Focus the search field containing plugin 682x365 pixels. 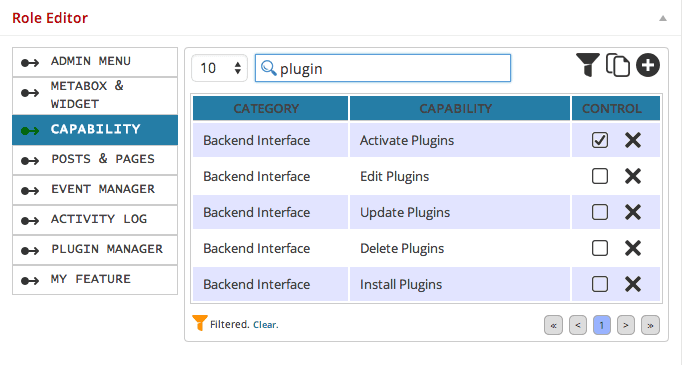click(383, 68)
